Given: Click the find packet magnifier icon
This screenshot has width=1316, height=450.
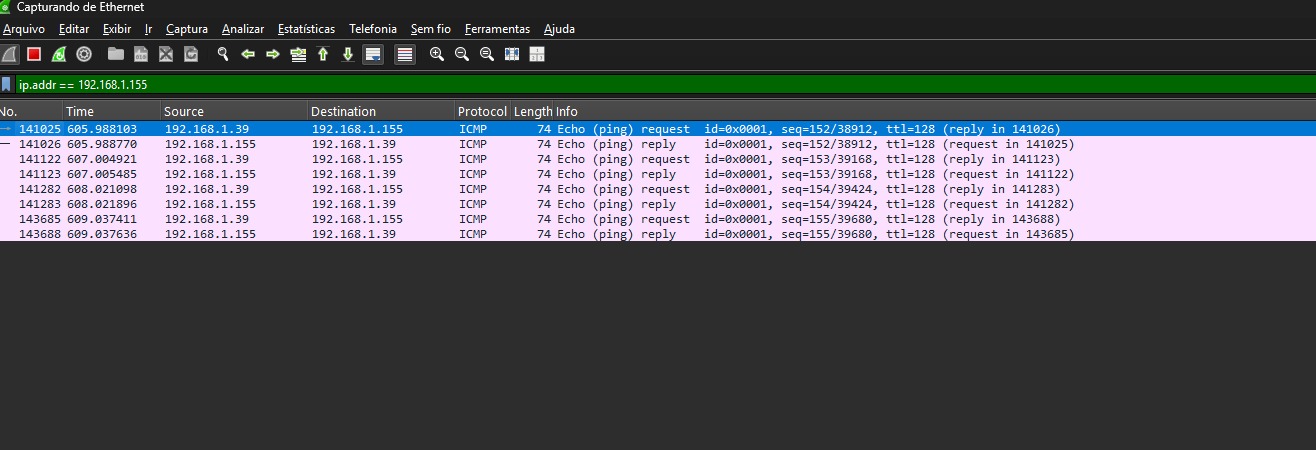Looking at the screenshot, I should click(222, 54).
